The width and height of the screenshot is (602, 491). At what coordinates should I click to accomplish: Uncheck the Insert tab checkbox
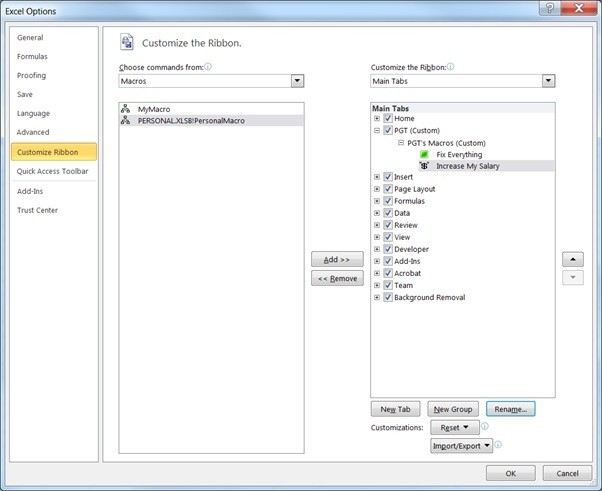coord(388,177)
